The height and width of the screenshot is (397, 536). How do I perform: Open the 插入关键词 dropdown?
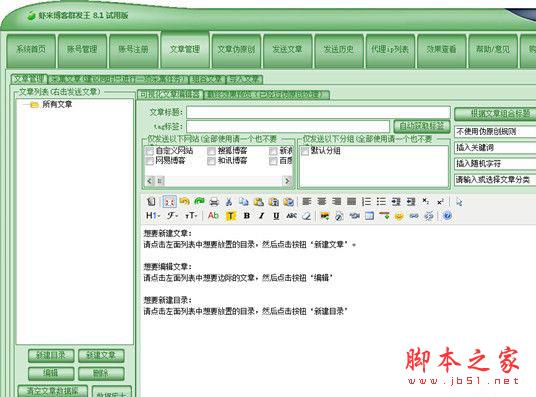[495, 147]
